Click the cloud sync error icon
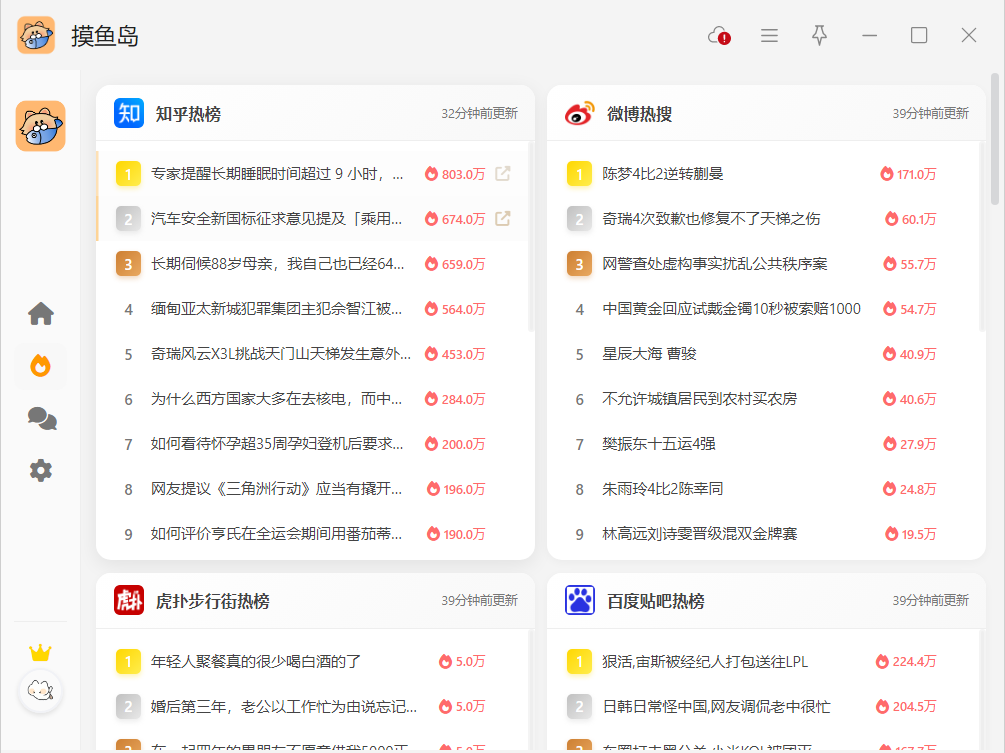 (x=719, y=36)
